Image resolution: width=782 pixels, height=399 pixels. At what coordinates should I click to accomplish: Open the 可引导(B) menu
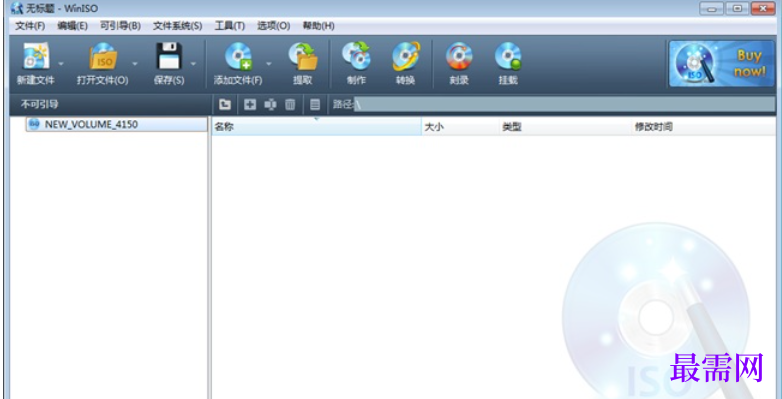[120, 26]
